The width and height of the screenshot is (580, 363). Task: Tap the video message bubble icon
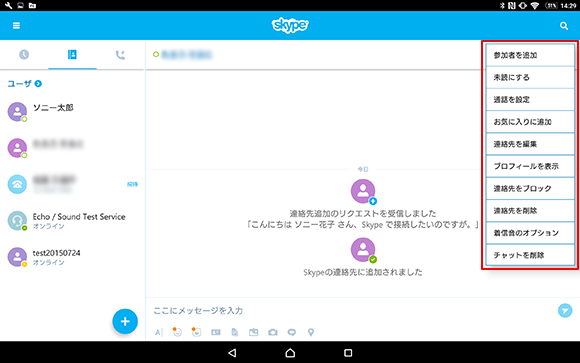click(292, 332)
